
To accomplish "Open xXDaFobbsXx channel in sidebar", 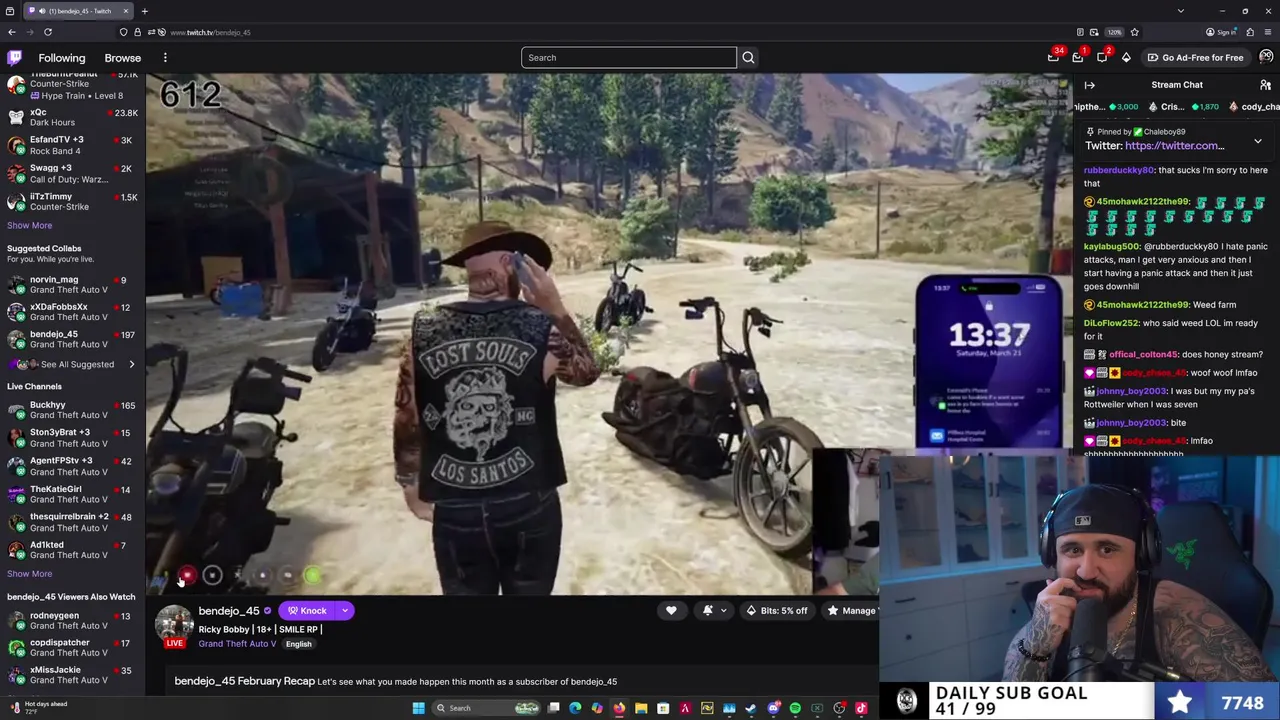I will coord(70,312).
